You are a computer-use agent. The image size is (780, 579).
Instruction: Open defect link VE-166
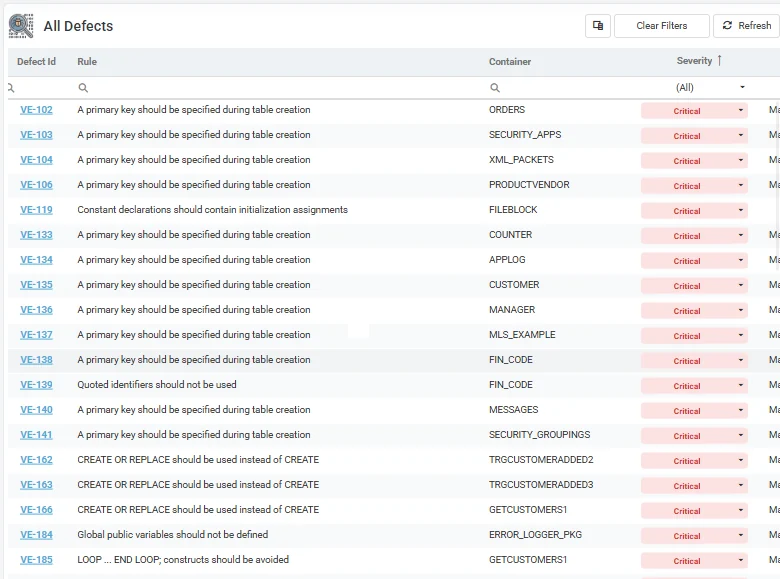36,510
